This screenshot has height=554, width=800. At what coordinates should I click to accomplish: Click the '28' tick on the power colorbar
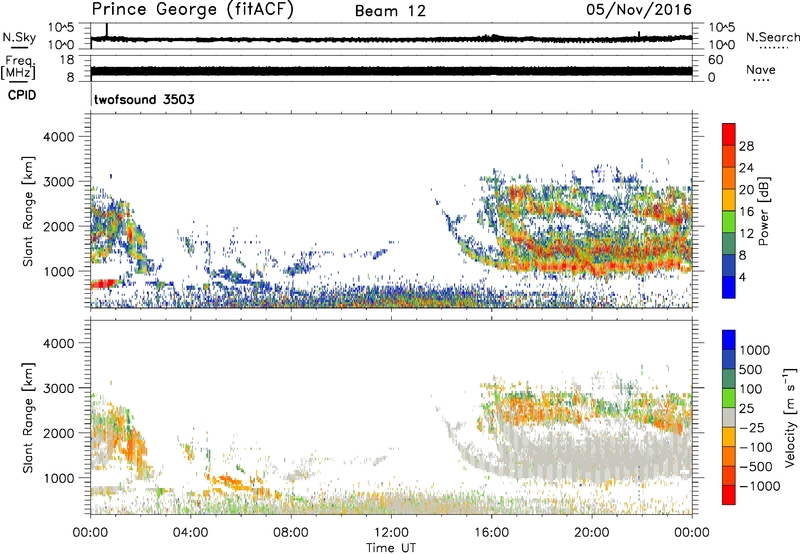click(746, 146)
